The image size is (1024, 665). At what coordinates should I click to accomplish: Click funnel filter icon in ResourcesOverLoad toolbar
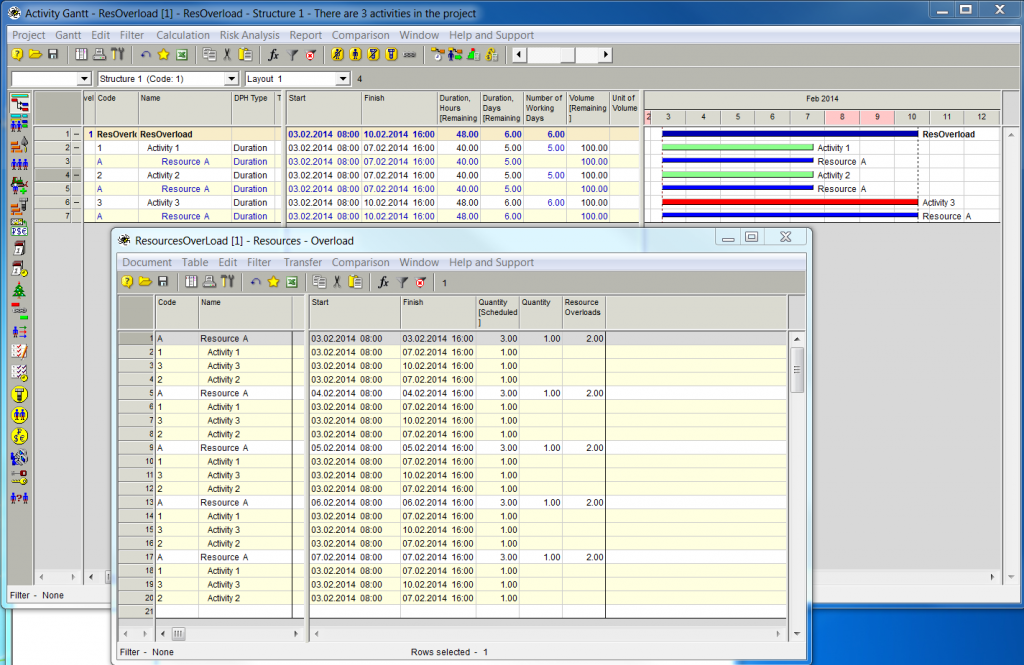click(x=402, y=282)
